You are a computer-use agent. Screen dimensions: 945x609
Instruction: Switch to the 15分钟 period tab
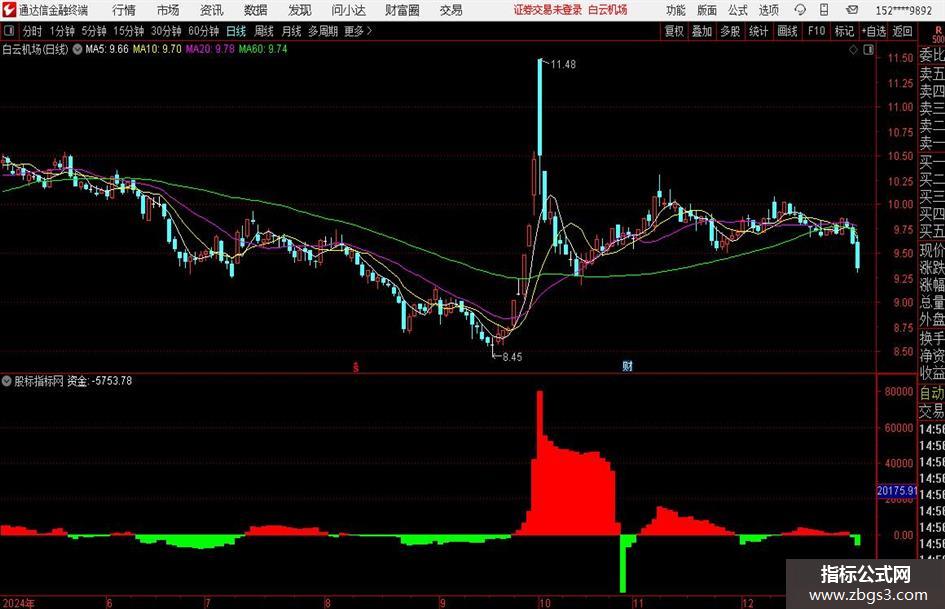coord(128,31)
